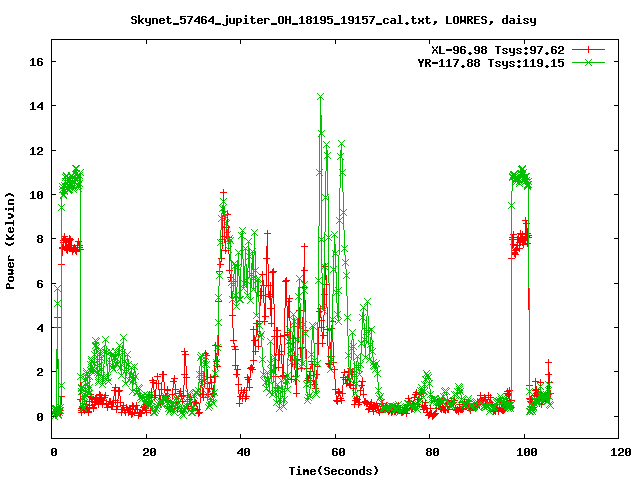Screen dimensions: 640x480
Task: Click the x-axis tick label 40
Action: click(x=243, y=452)
